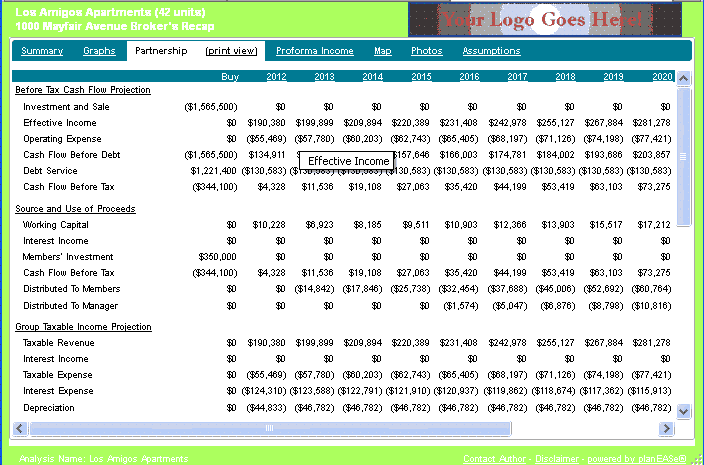Switch to the Graphs tab

coord(99,51)
